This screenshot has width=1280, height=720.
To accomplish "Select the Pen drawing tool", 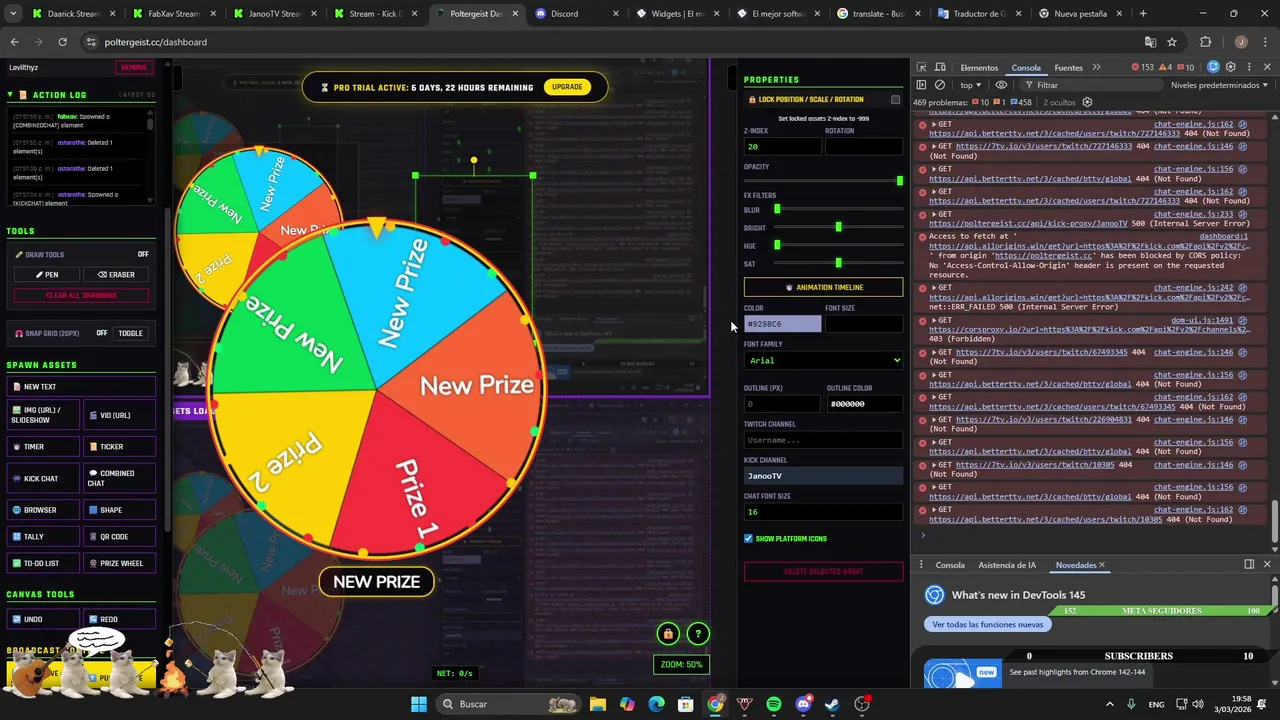I will click(47, 275).
